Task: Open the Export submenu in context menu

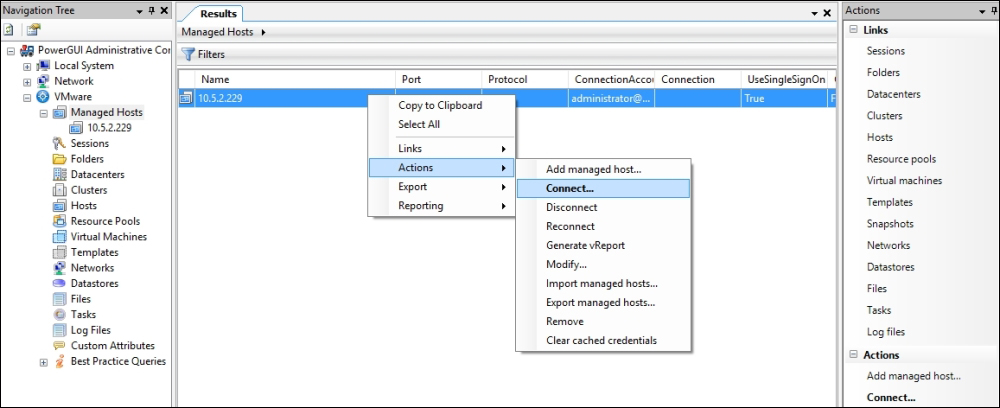Action: point(441,187)
